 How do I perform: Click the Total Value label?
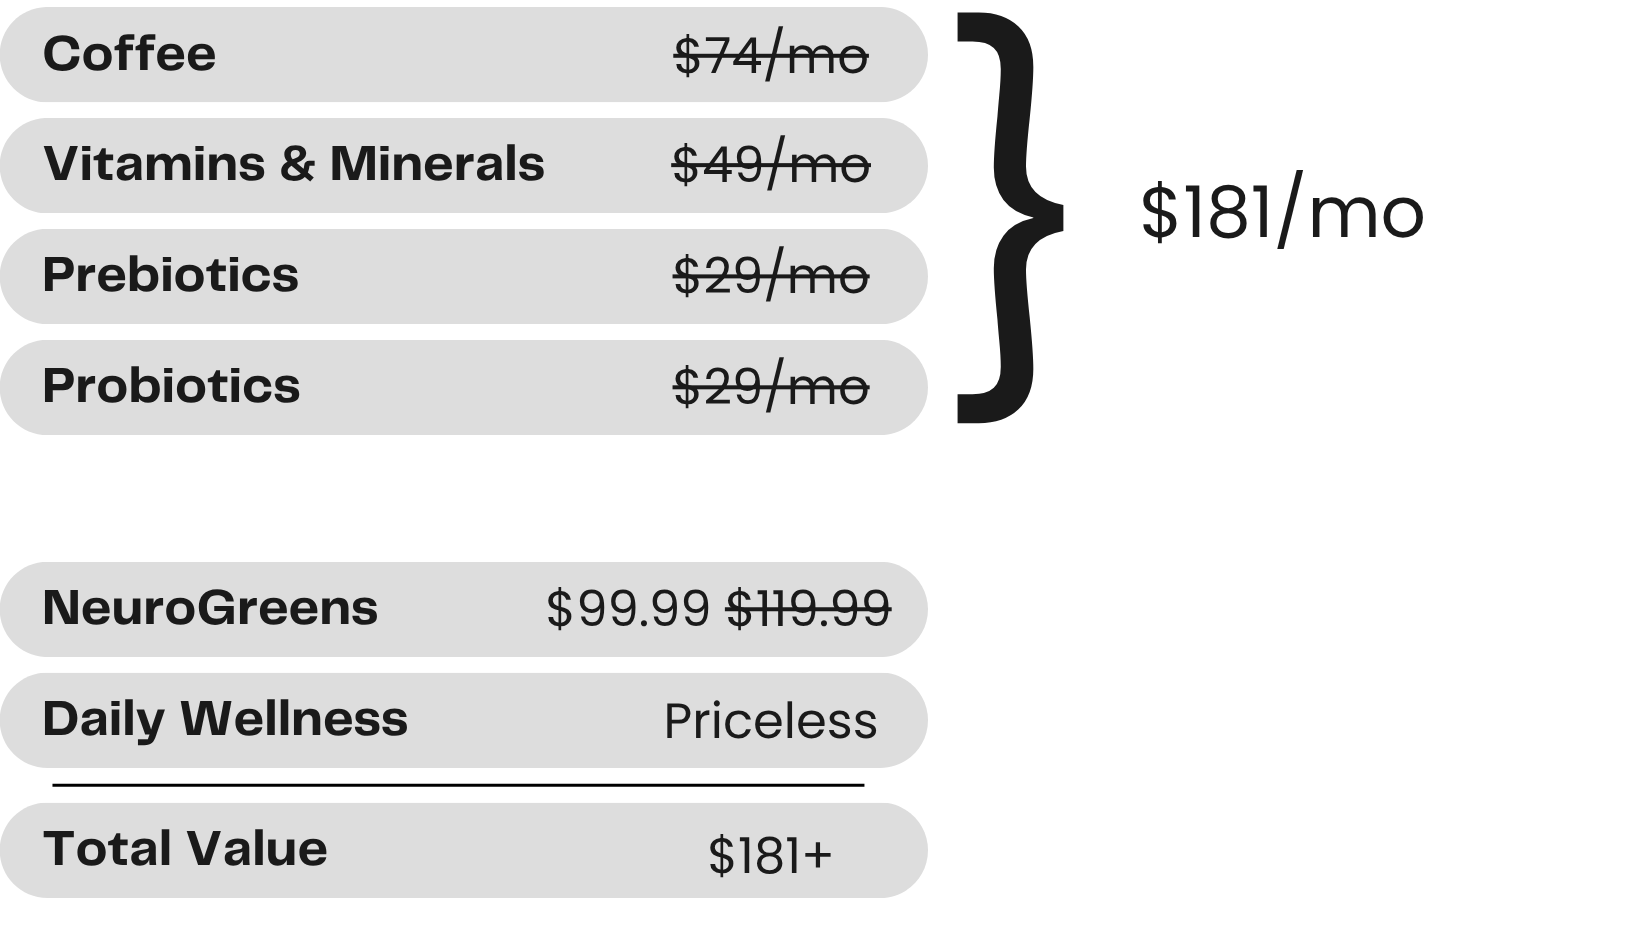(185, 849)
